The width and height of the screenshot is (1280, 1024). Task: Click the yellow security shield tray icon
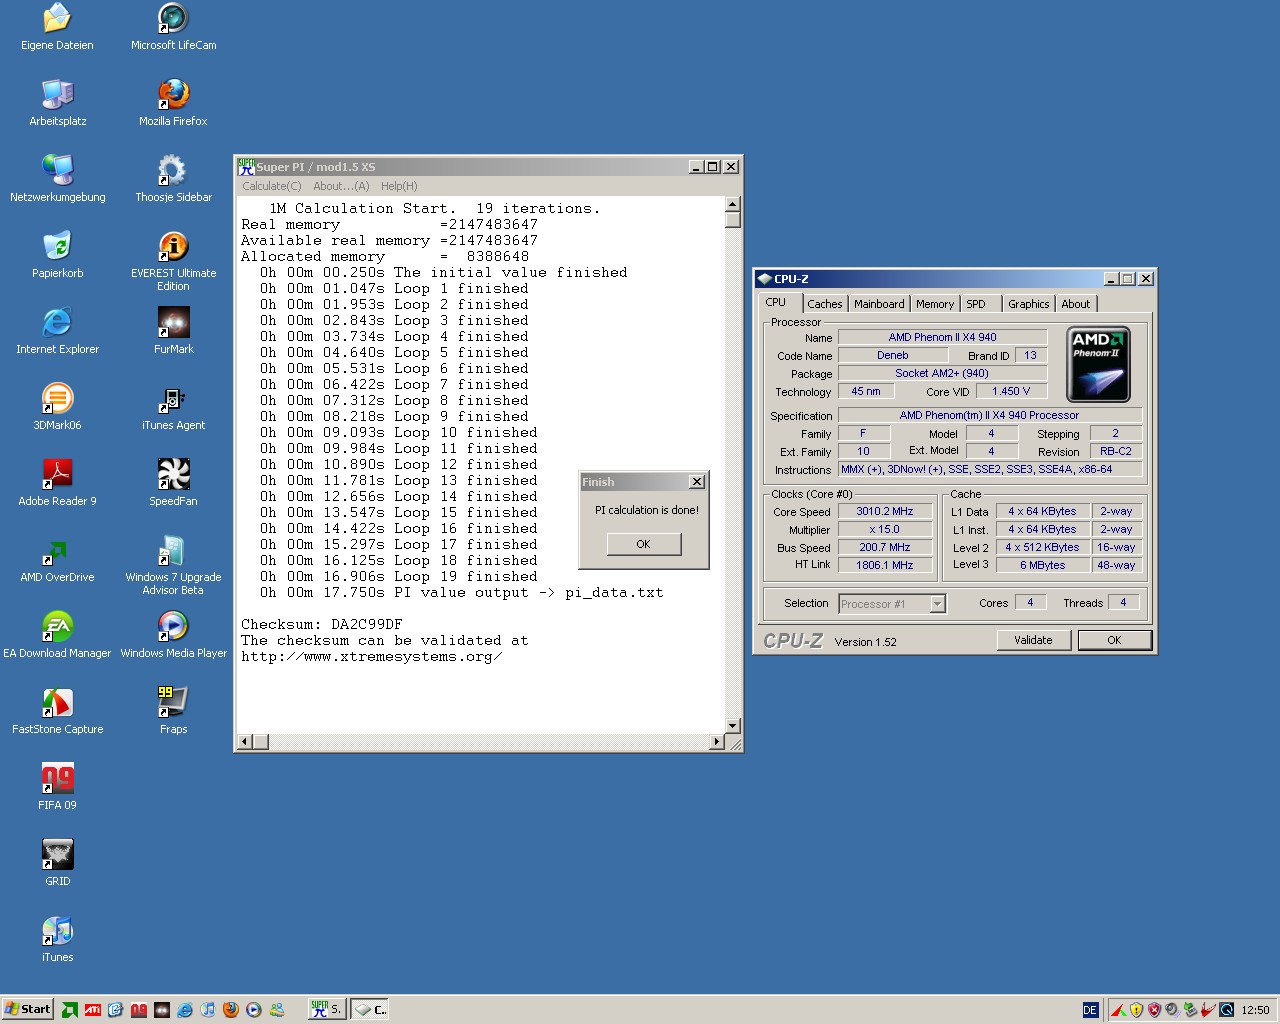[x=1136, y=1010]
